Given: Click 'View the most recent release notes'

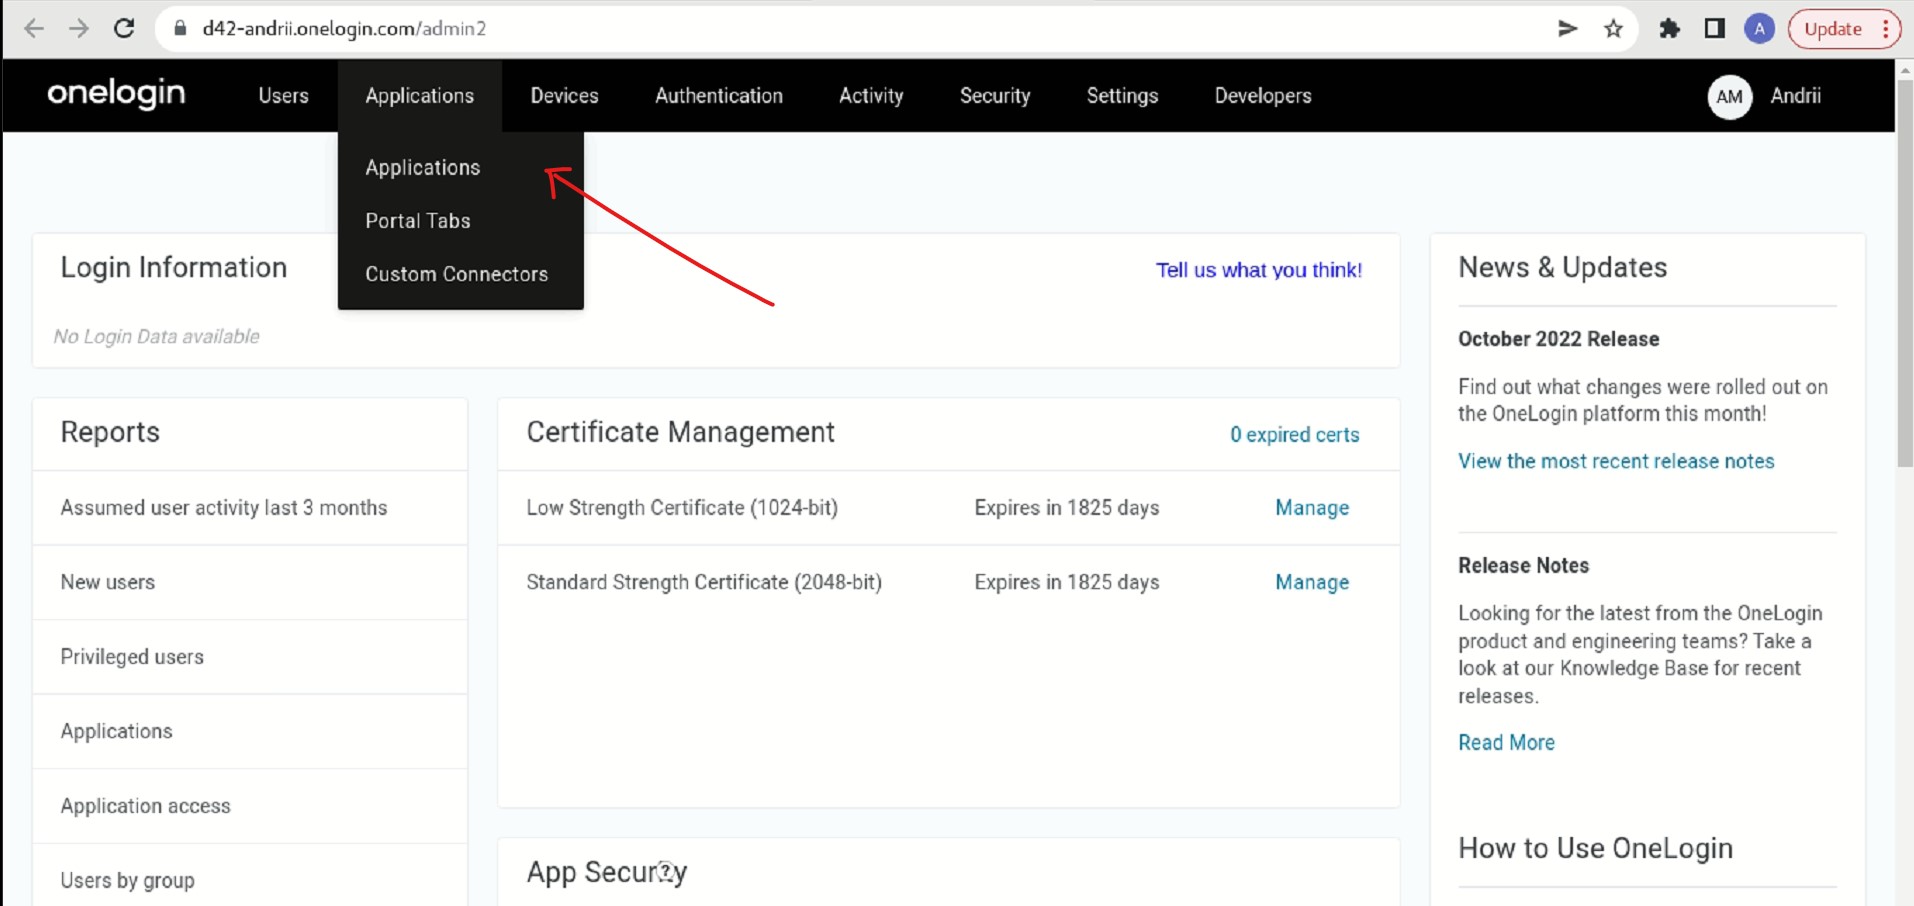Looking at the screenshot, I should (1615, 461).
